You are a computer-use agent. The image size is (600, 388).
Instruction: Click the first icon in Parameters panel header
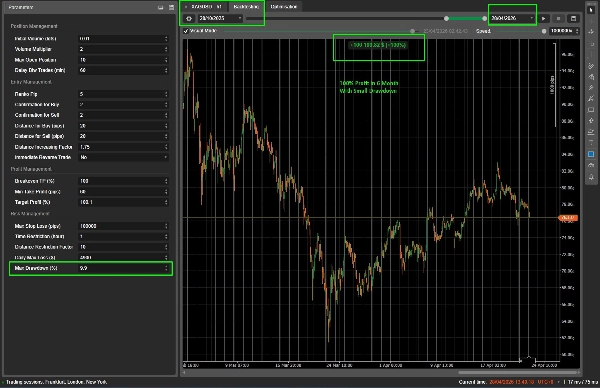point(161,7)
